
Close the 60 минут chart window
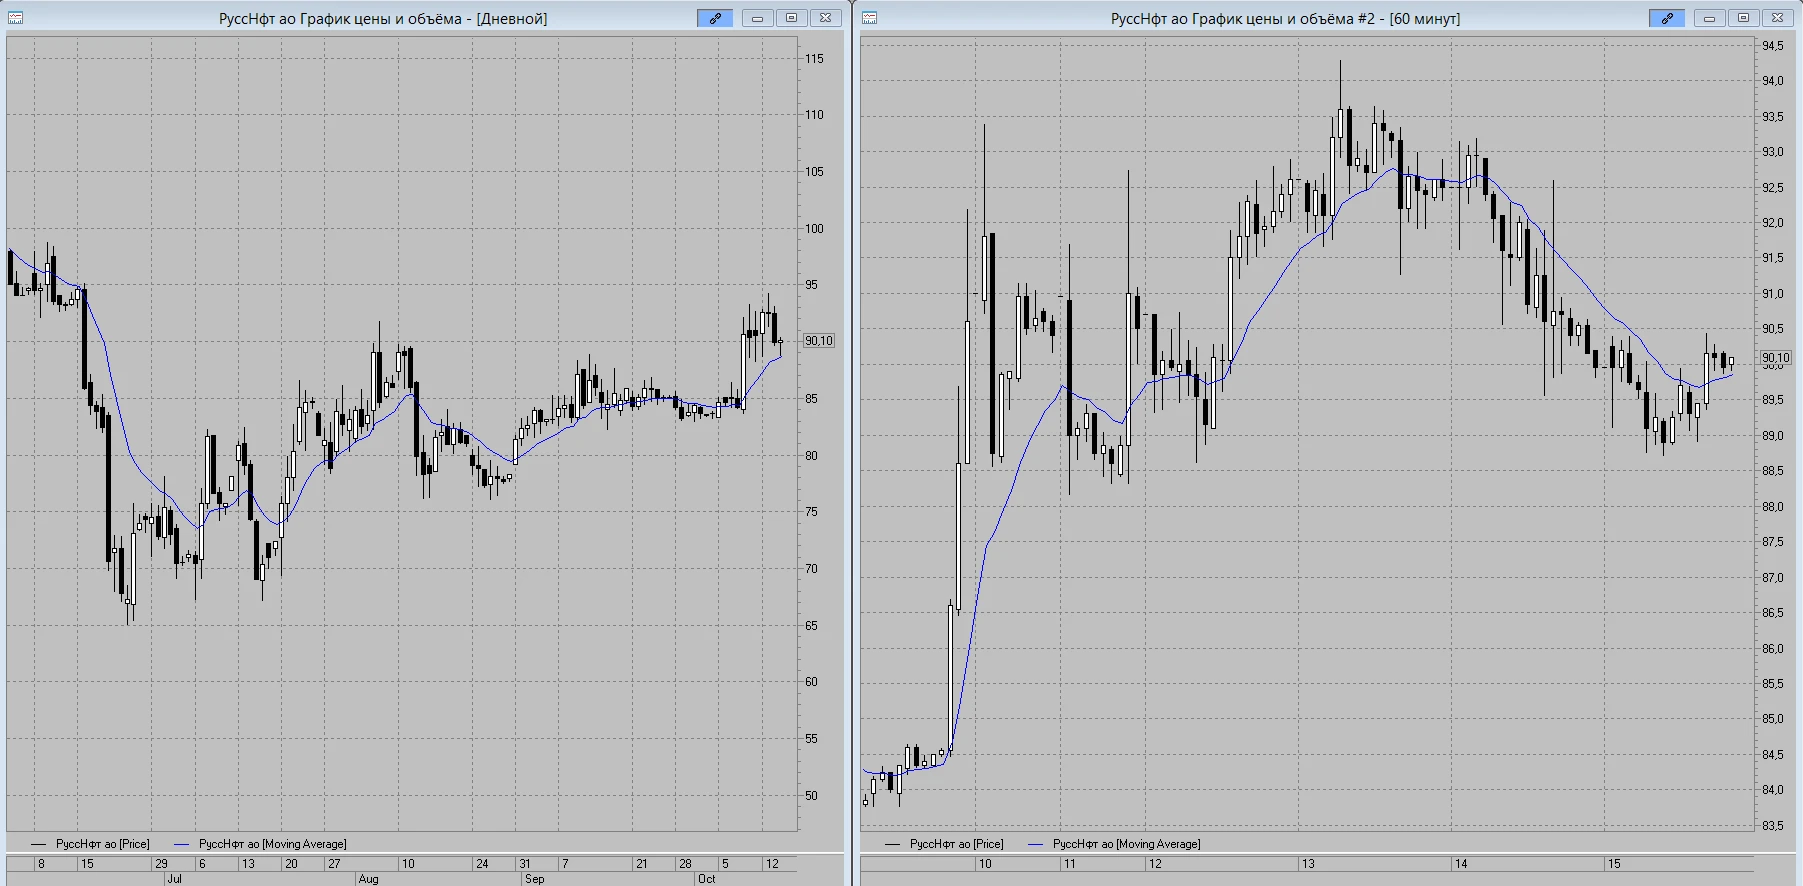1777,18
